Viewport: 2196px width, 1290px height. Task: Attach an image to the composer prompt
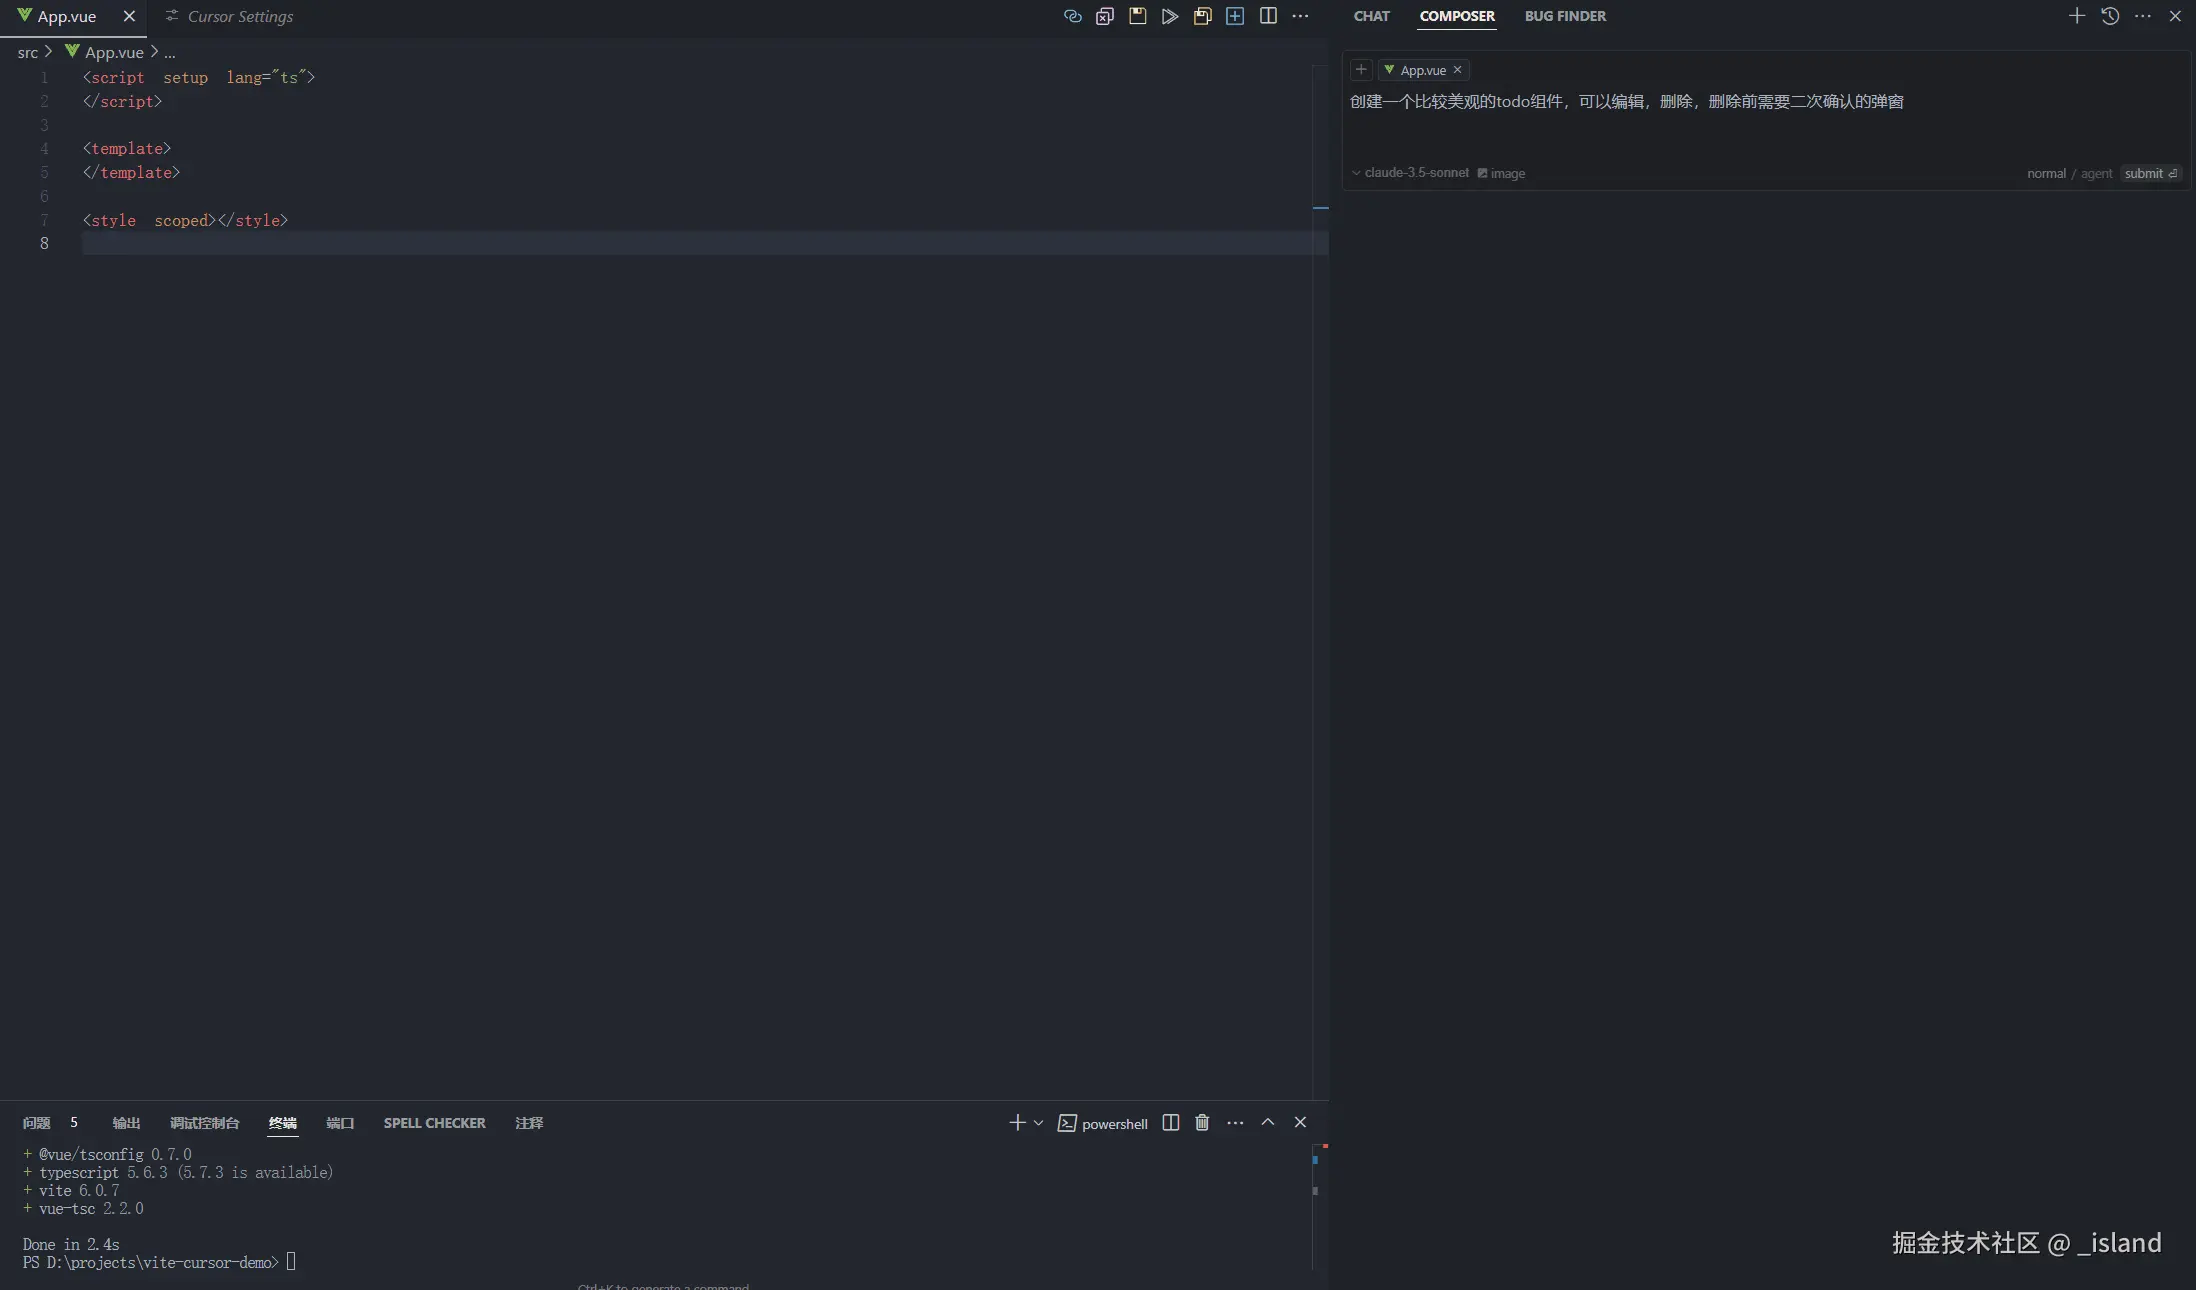[x=1502, y=173]
